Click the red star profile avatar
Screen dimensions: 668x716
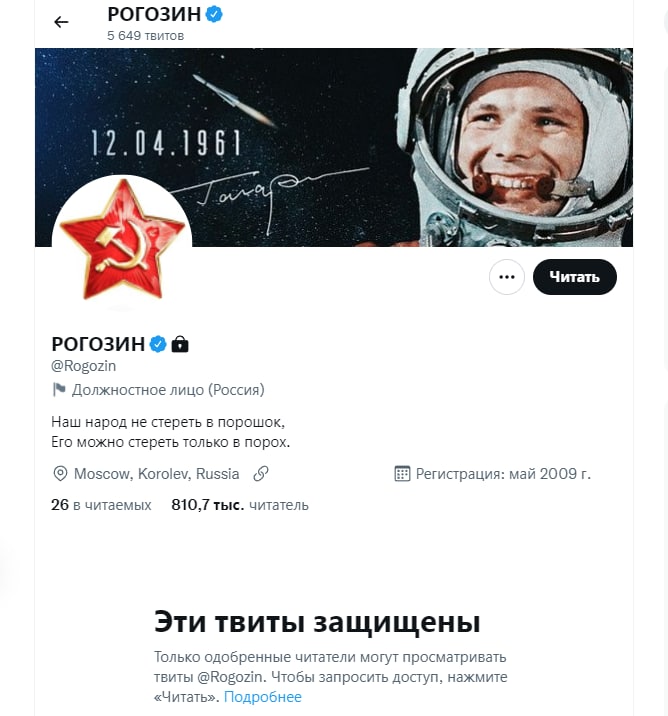click(x=122, y=244)
